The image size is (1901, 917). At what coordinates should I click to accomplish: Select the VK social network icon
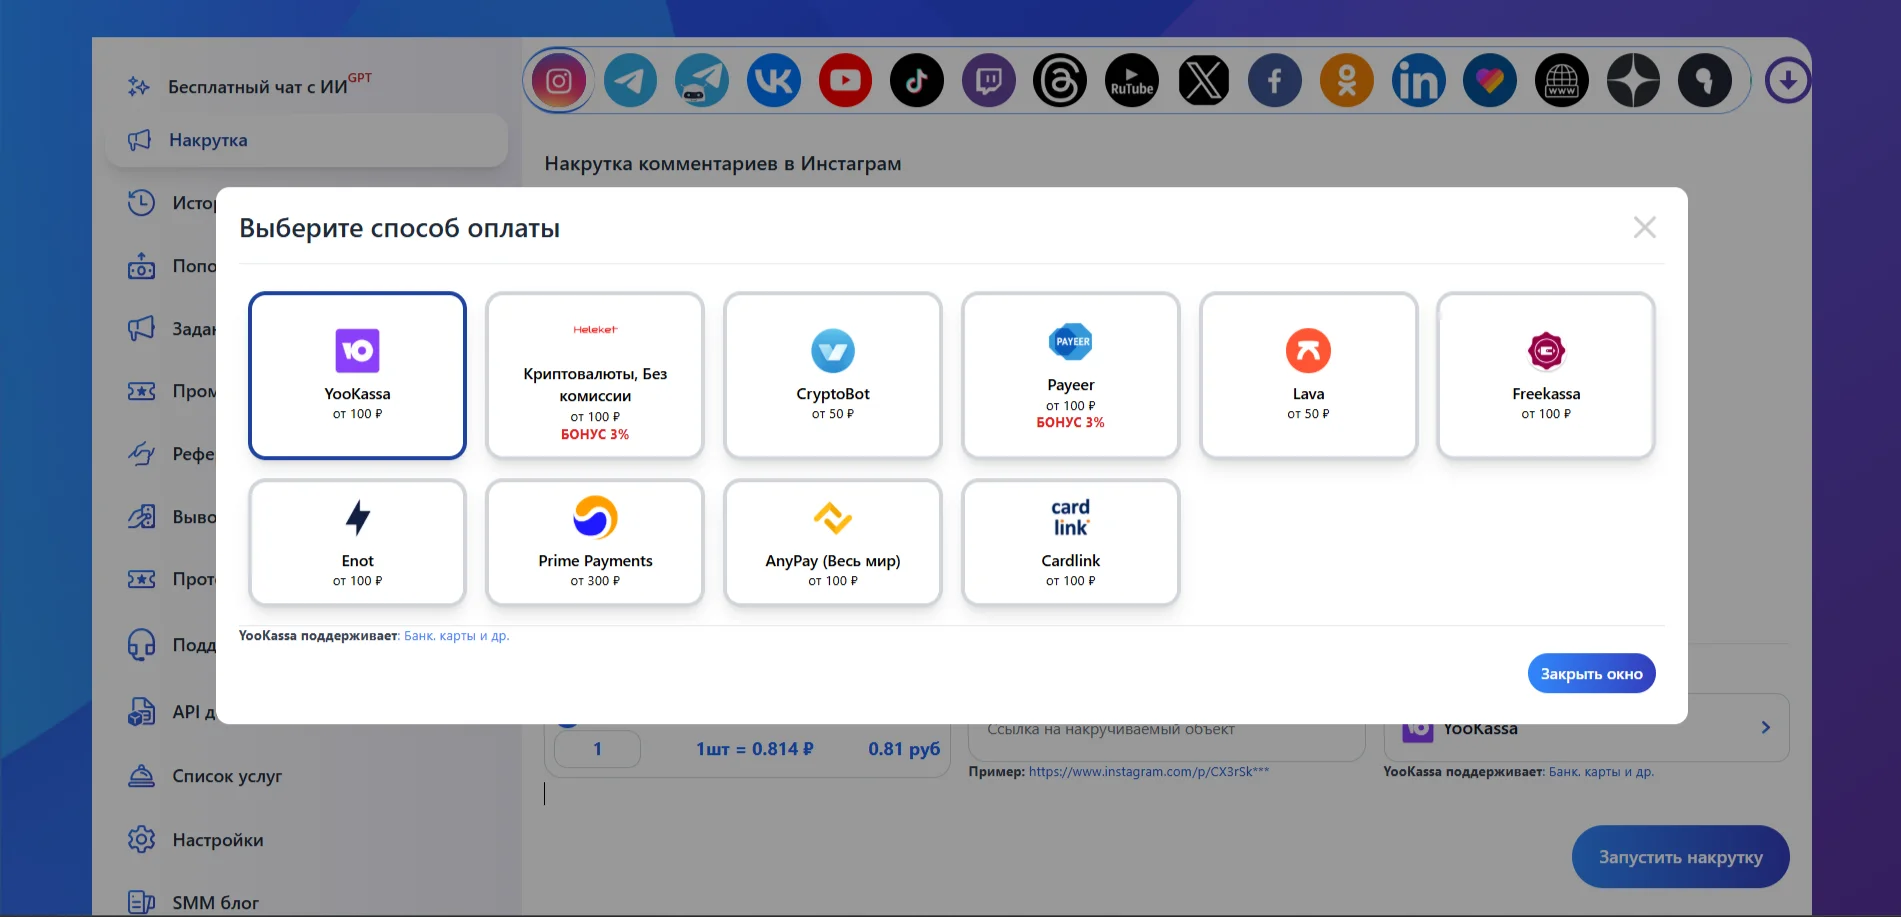tap(774, 80)
